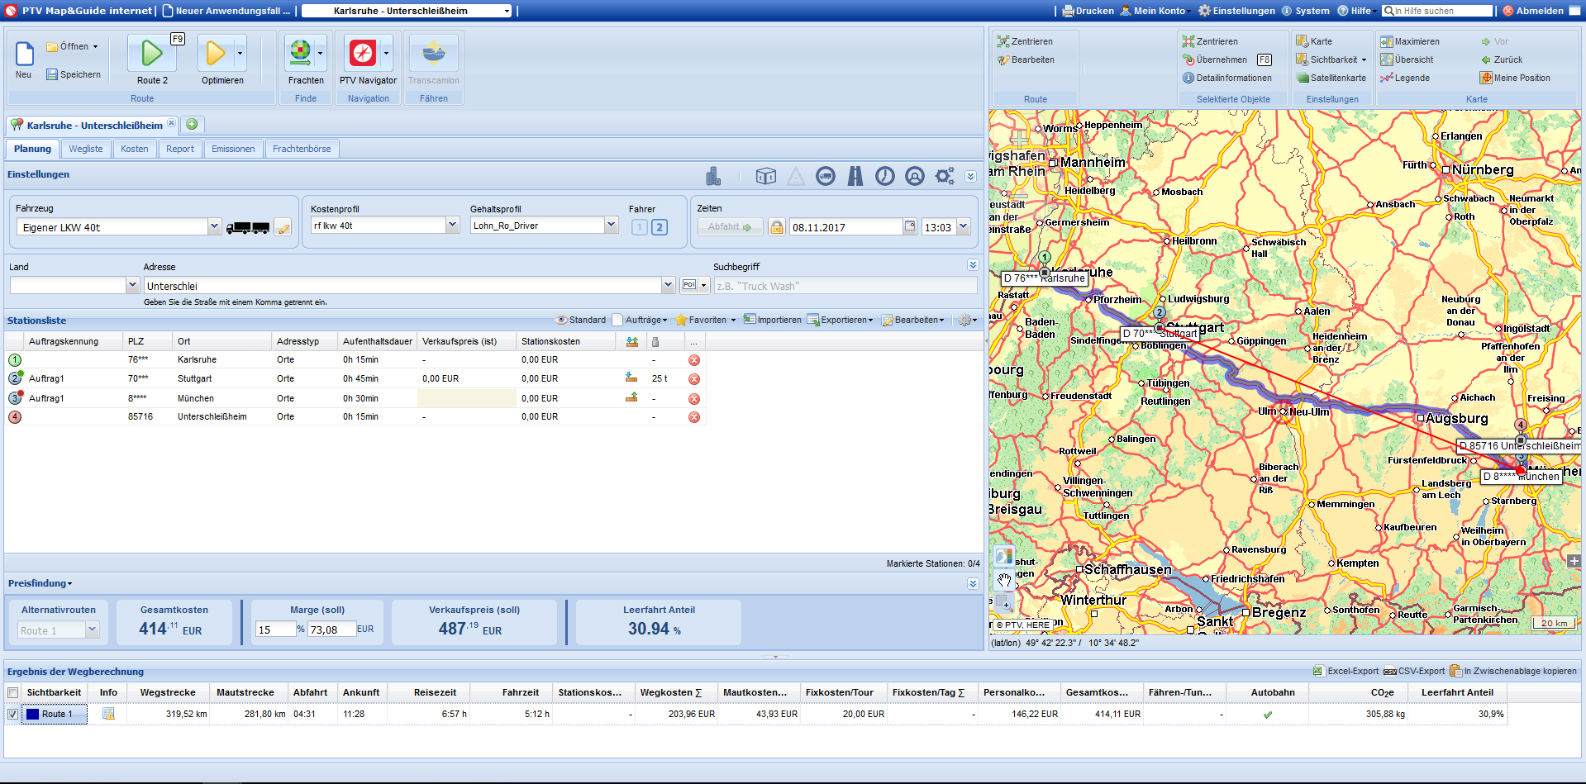Open the truck restriction settings icon
1586x784 pixels.
point(825,176)
